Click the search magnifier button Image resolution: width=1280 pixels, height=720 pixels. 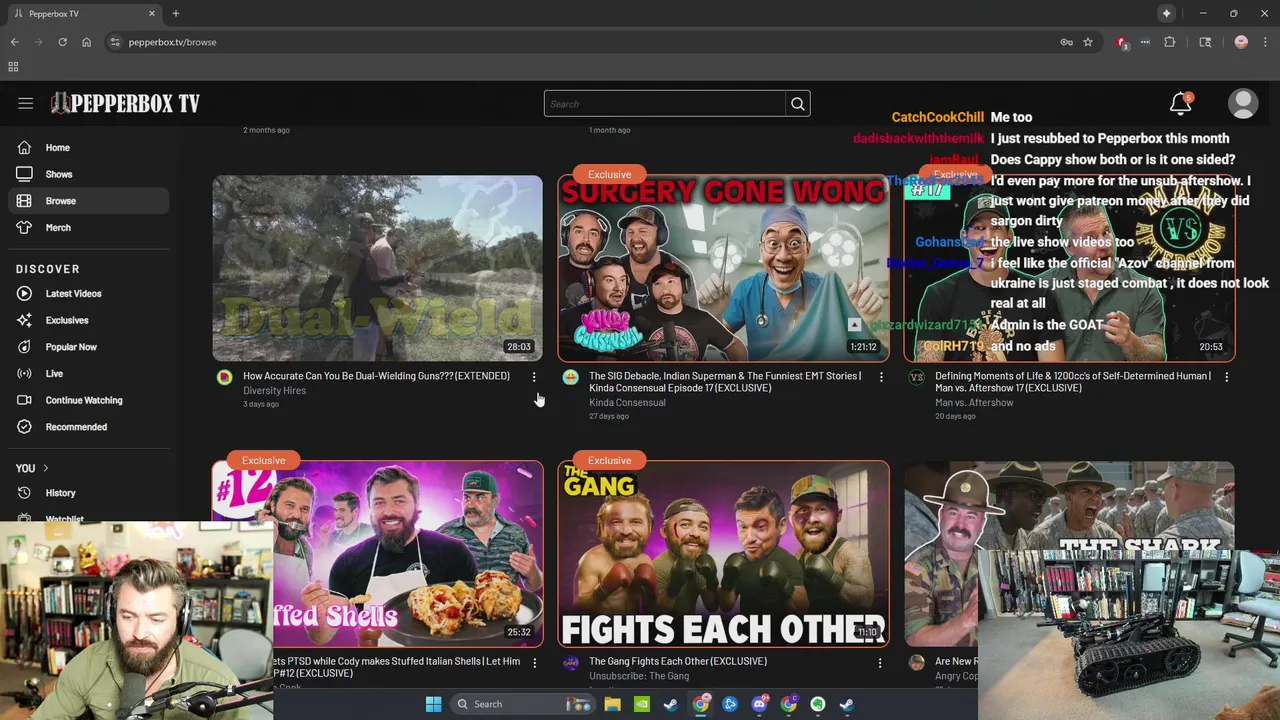pos(798,104)
